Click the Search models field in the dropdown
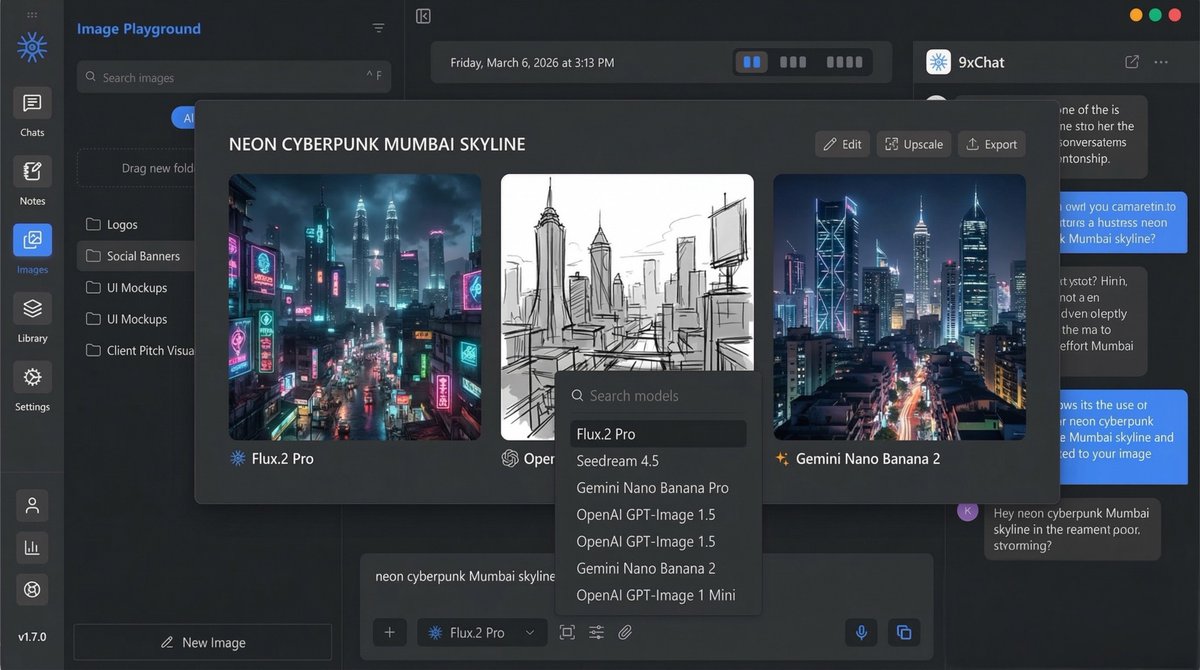 click(658, 396)
